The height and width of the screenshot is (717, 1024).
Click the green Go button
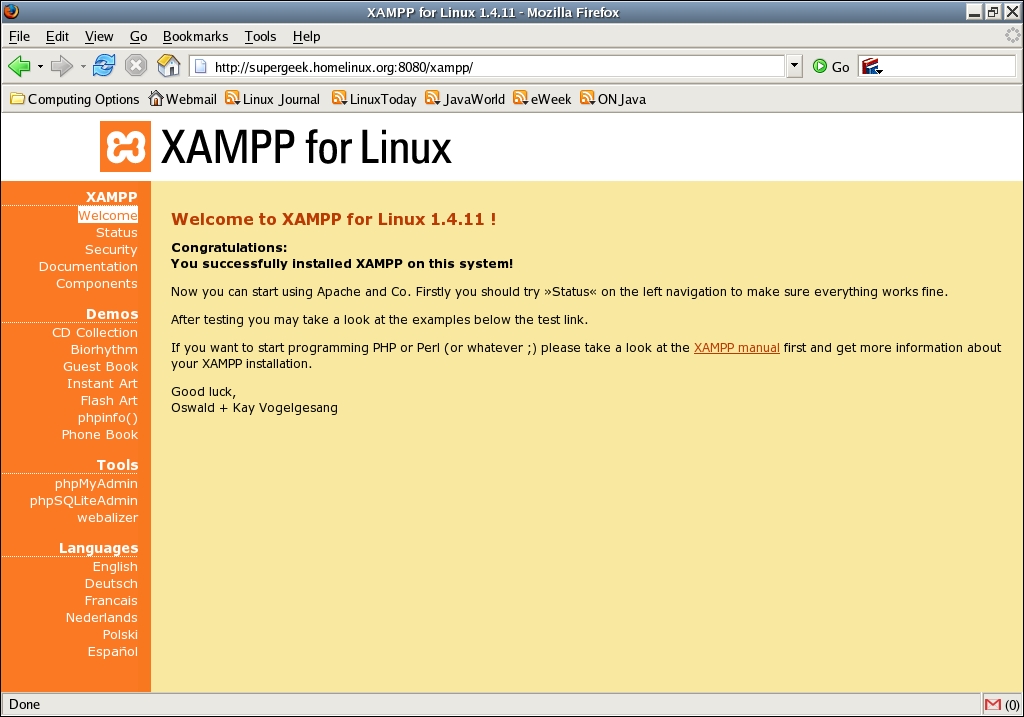tap(831, 67)
